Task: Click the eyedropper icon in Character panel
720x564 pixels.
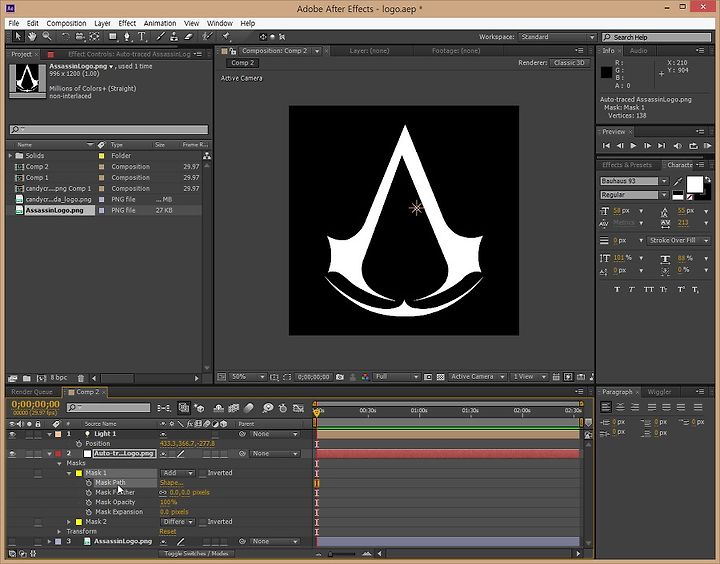Action: pos(678,182)
